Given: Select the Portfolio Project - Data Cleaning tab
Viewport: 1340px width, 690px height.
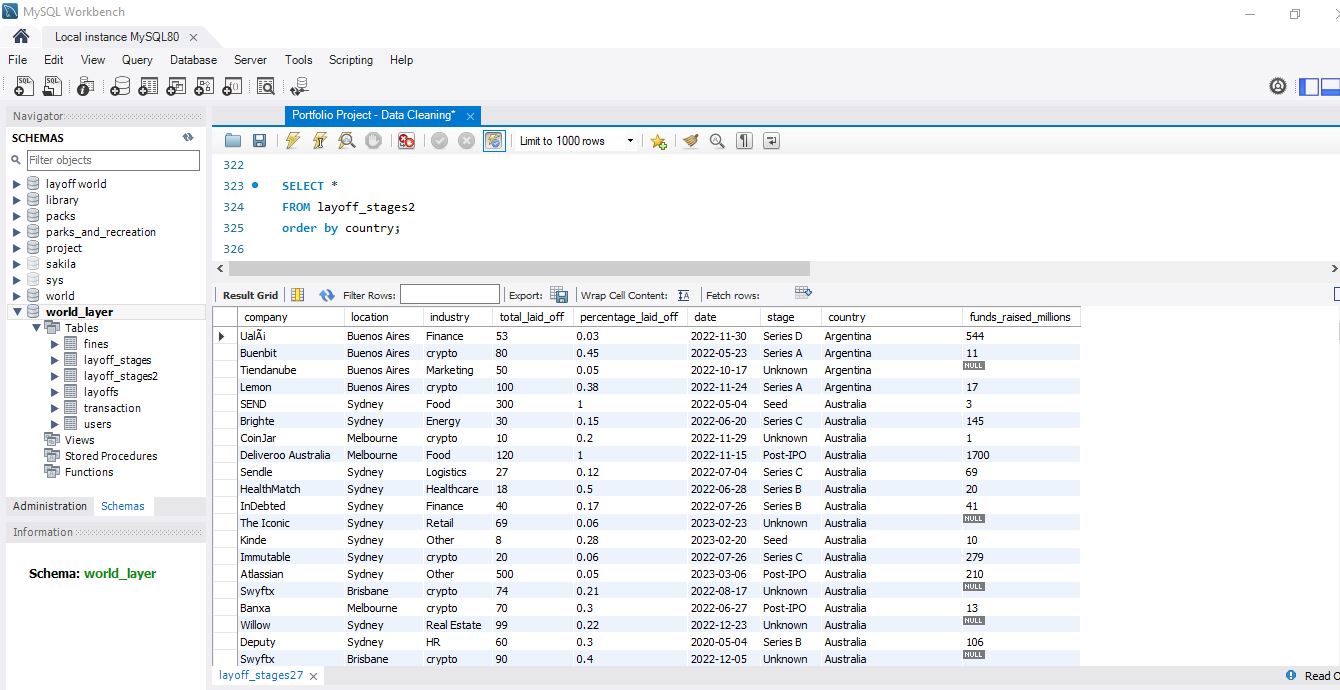Looking at the screenshot, I should coord(374,115).
